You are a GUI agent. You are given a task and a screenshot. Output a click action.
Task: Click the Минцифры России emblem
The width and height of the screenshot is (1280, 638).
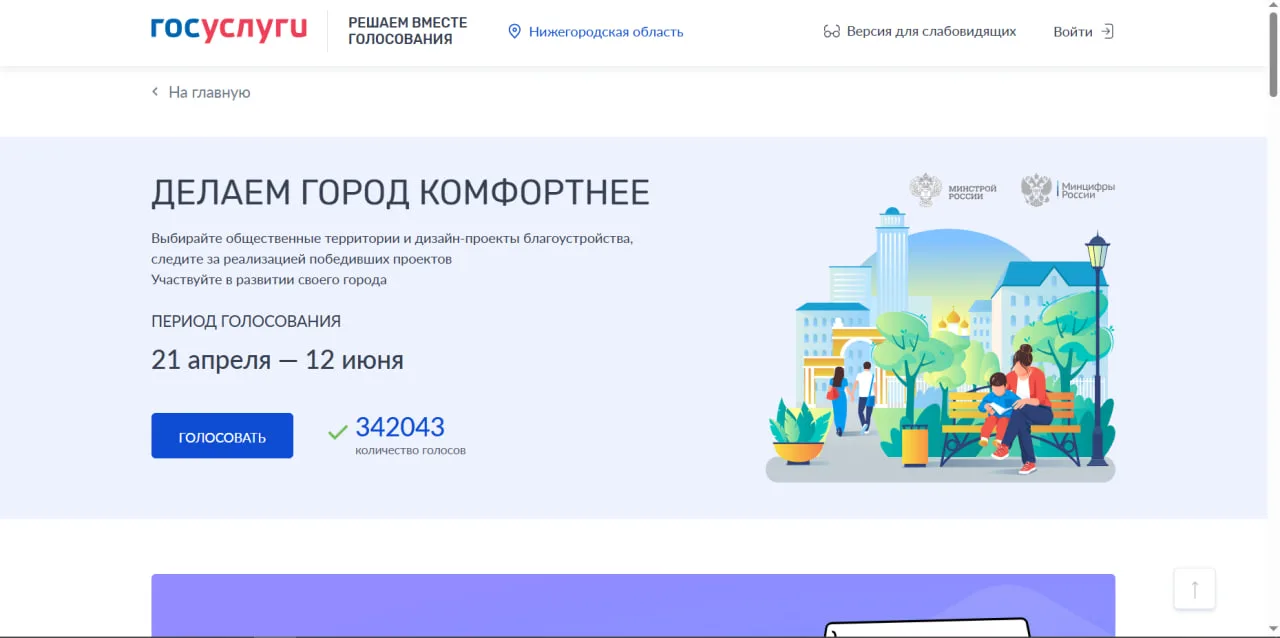coord(1068,190)
